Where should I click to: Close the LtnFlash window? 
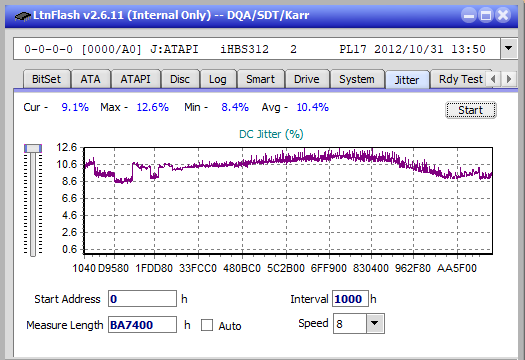click(503, 15)
